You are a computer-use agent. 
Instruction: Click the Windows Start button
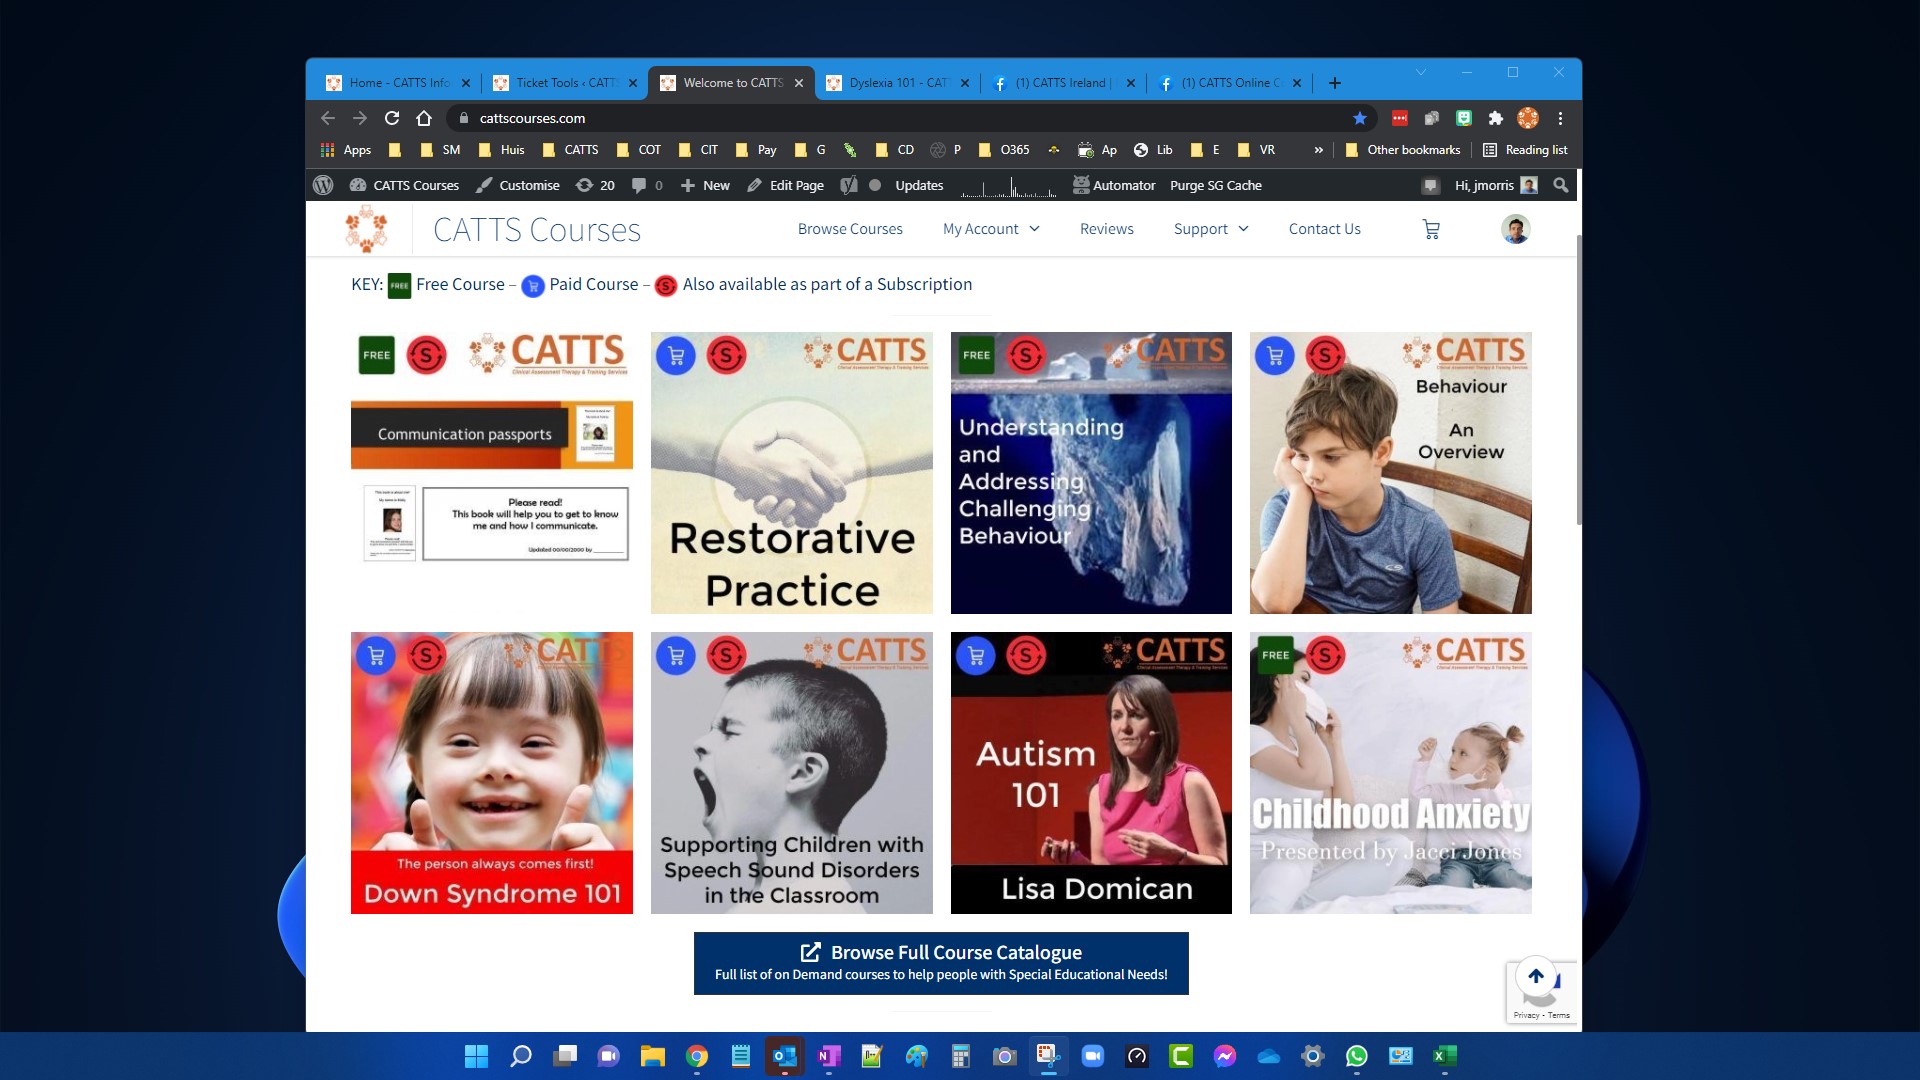[476, 1056]
